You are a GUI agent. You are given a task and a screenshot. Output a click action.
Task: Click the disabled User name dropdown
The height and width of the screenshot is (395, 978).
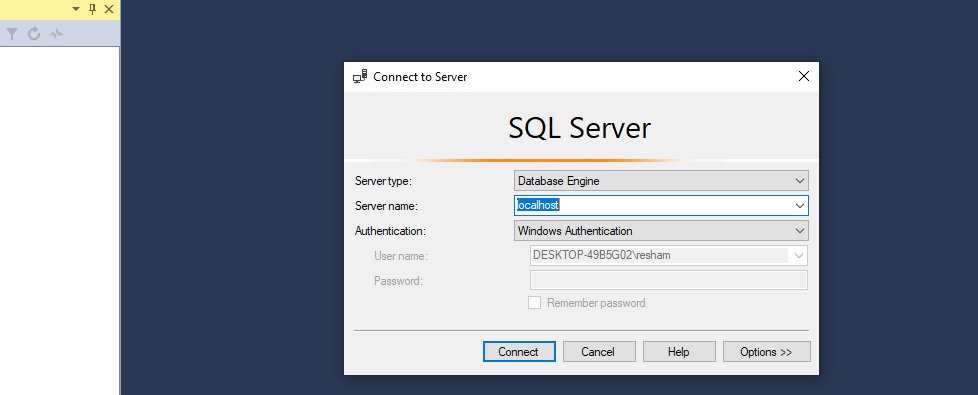click(669, 255)
